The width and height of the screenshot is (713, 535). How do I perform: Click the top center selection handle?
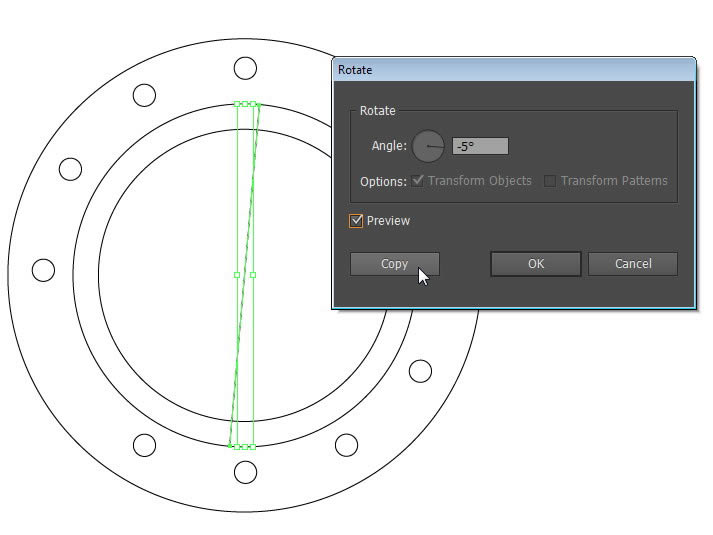point(245,104)
